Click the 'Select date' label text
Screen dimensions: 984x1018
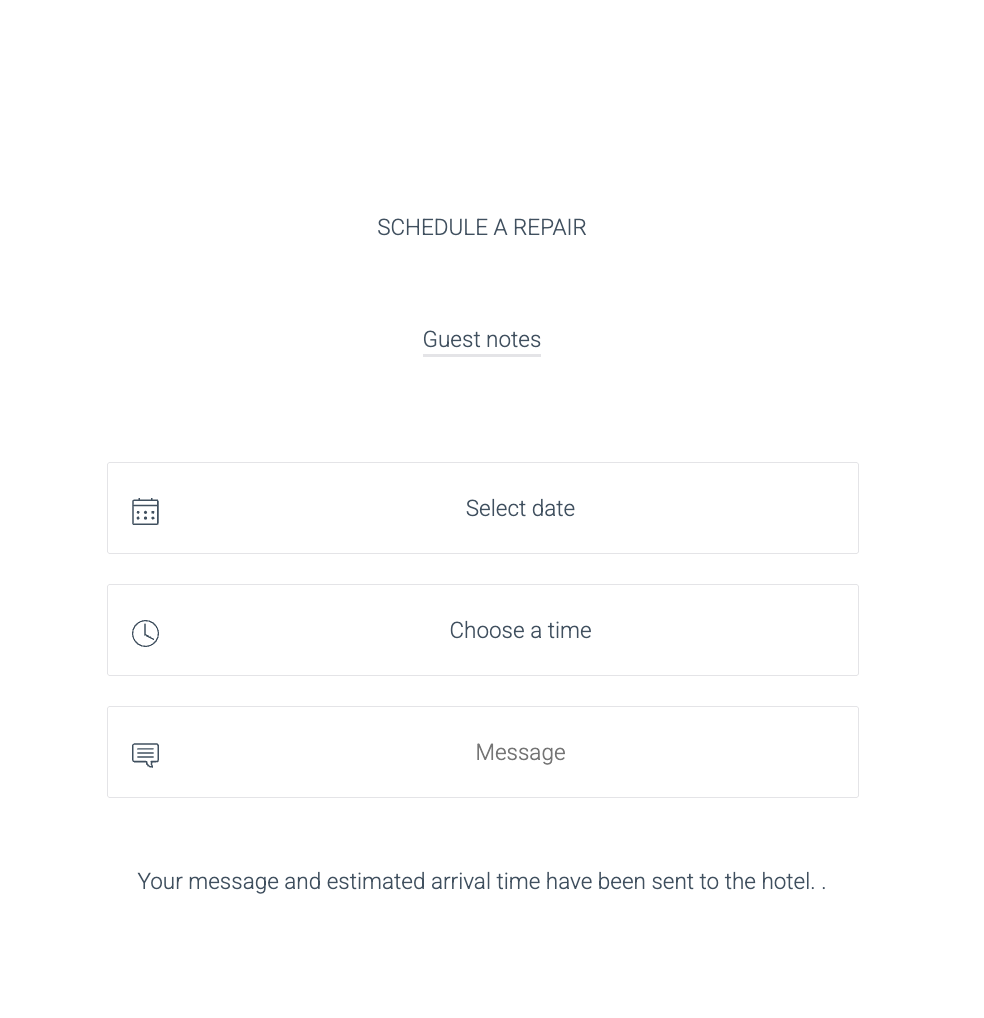520,508
